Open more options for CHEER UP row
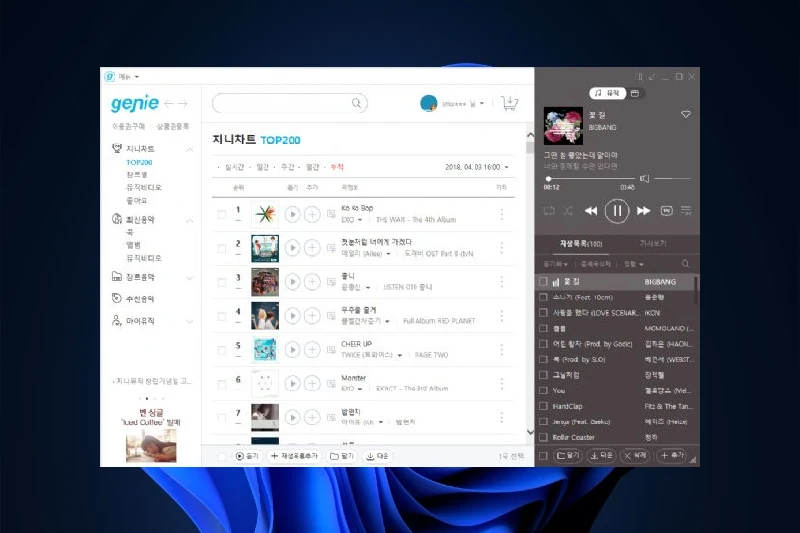Image resolution: width=800 pixels, height=533 pixels. tap(502, 349)
